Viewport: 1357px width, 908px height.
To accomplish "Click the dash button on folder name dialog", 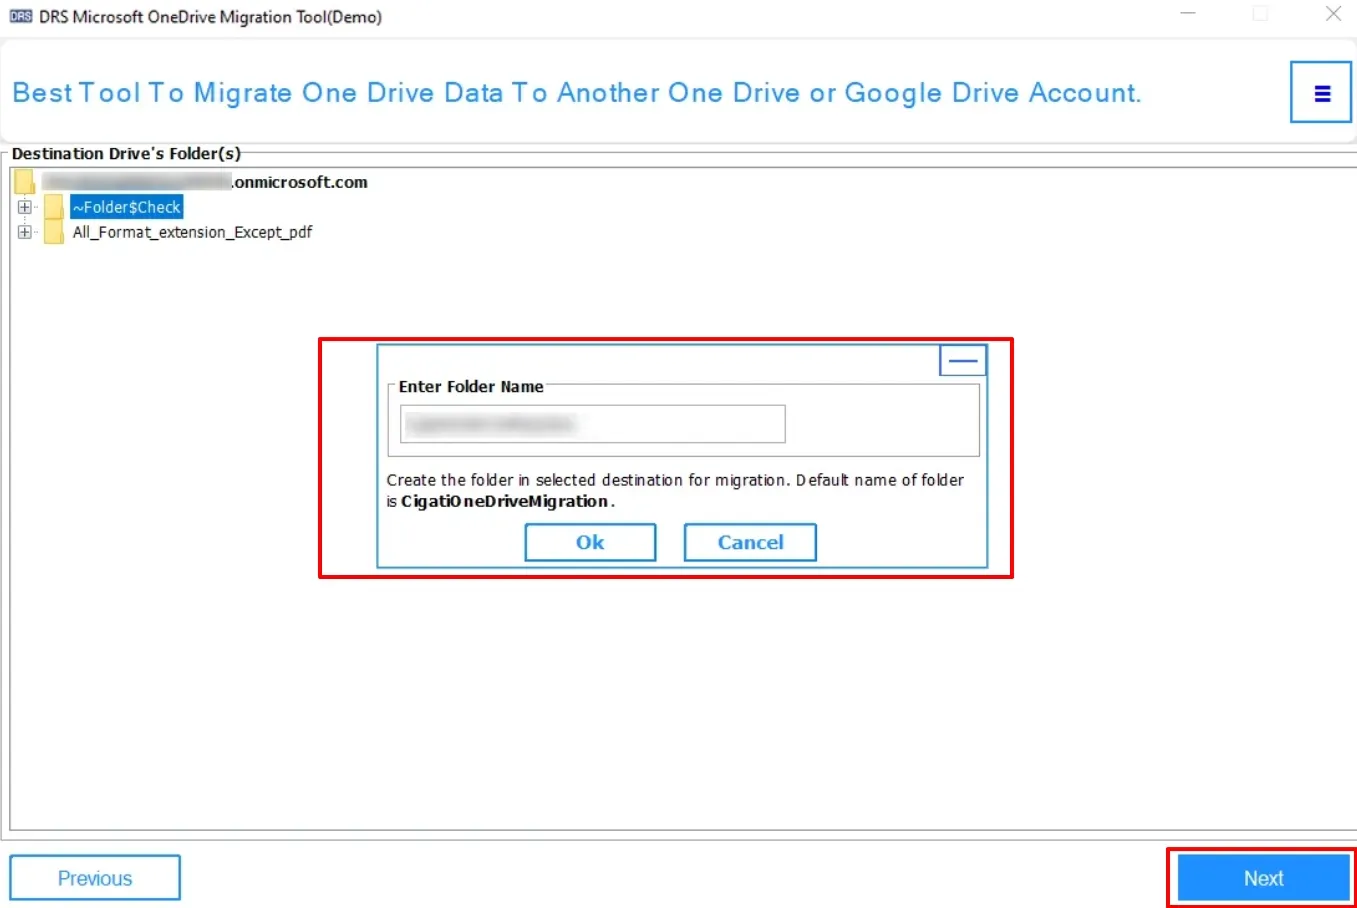I will [962, 361].
